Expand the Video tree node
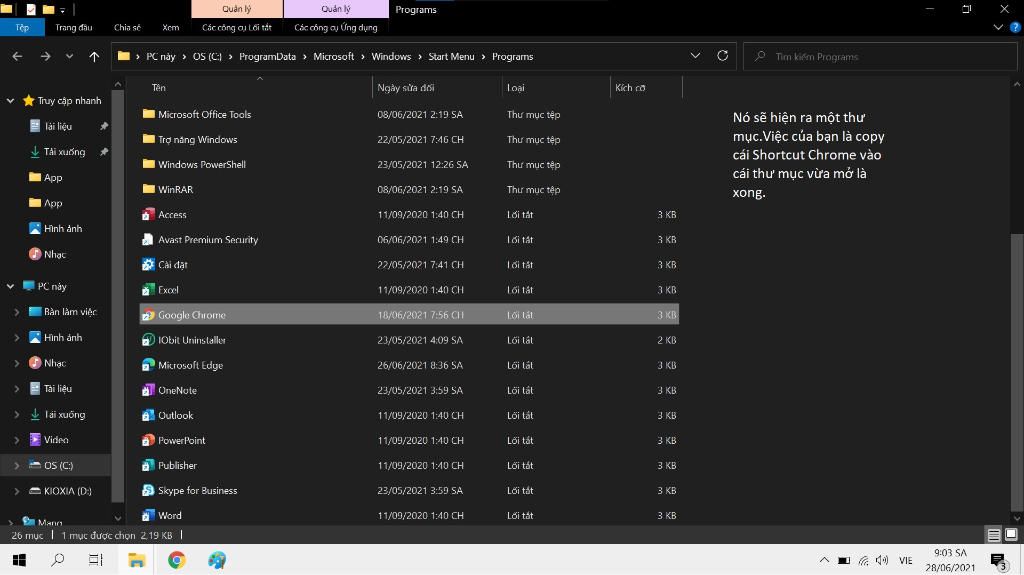 (17, 440)
